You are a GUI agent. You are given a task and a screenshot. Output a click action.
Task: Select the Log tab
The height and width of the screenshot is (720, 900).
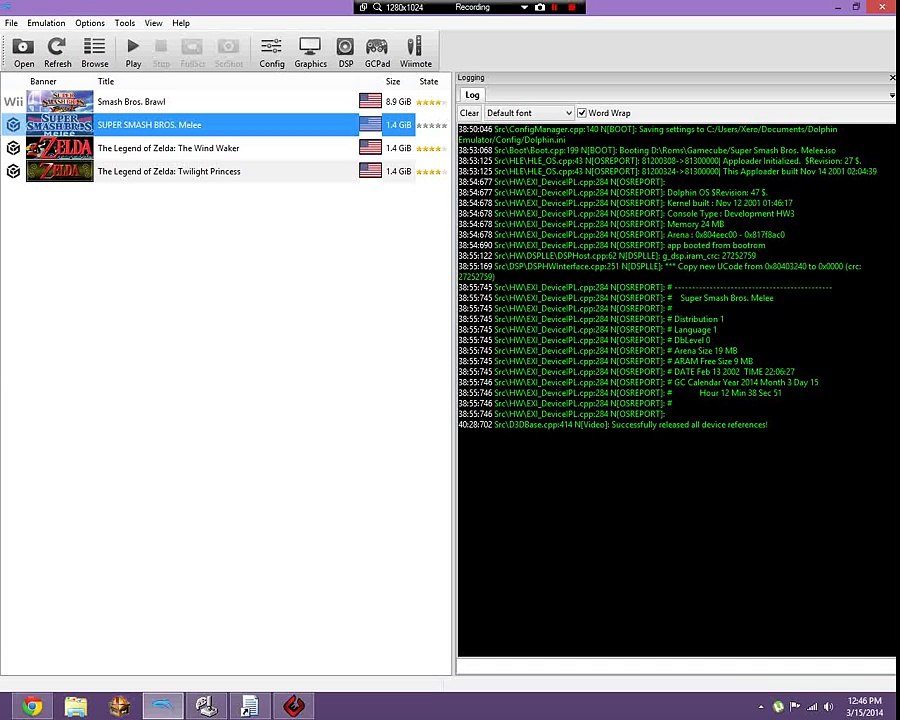472,95
